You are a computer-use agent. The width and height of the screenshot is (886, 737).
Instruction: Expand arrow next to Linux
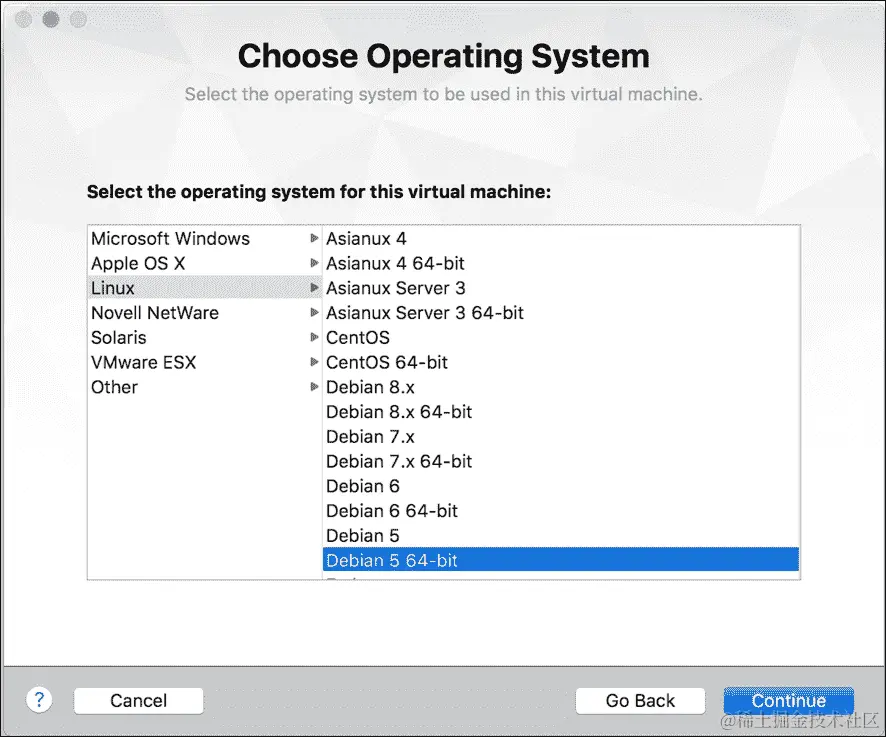click(x=315, y=288)
